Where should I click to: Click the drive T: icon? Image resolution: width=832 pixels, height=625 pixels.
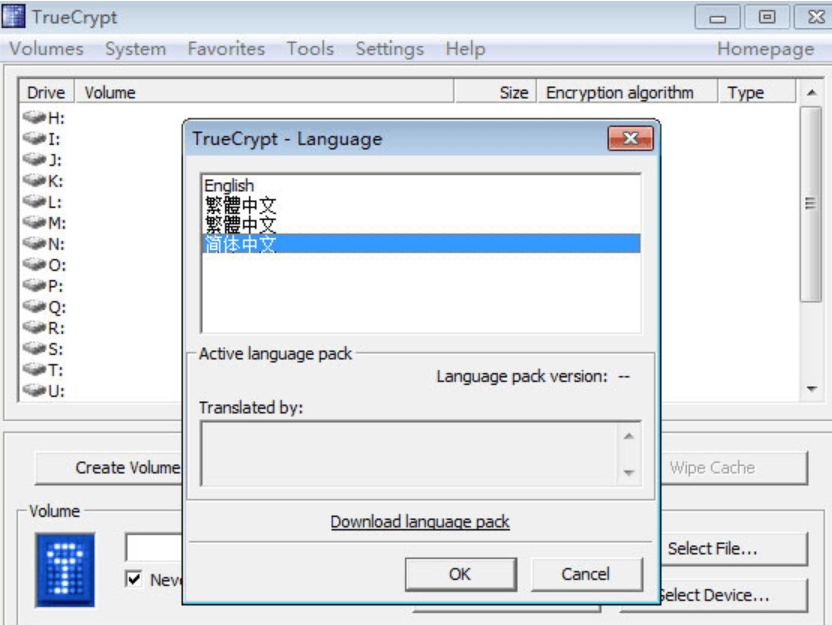point(34,370)
